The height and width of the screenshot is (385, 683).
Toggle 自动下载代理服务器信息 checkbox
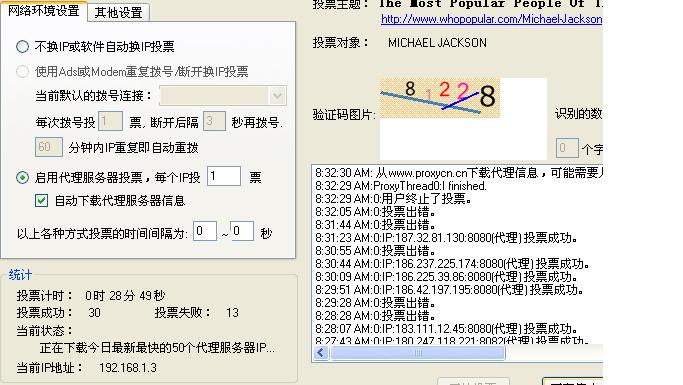[41, 201]
